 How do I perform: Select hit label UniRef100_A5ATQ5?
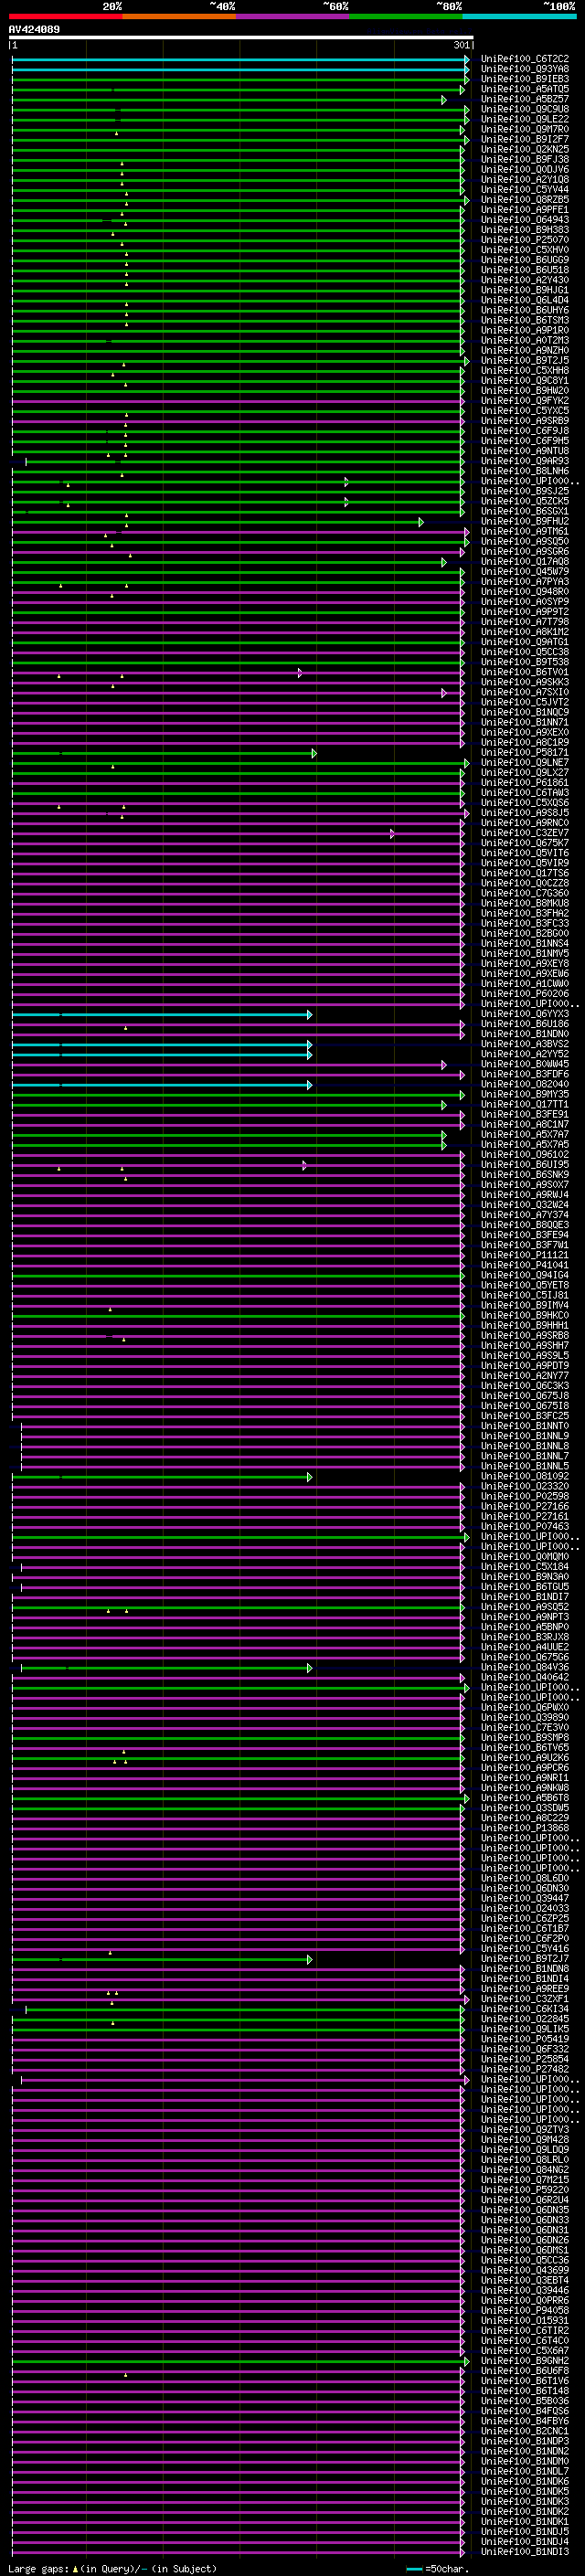click(x=525, y=89)
